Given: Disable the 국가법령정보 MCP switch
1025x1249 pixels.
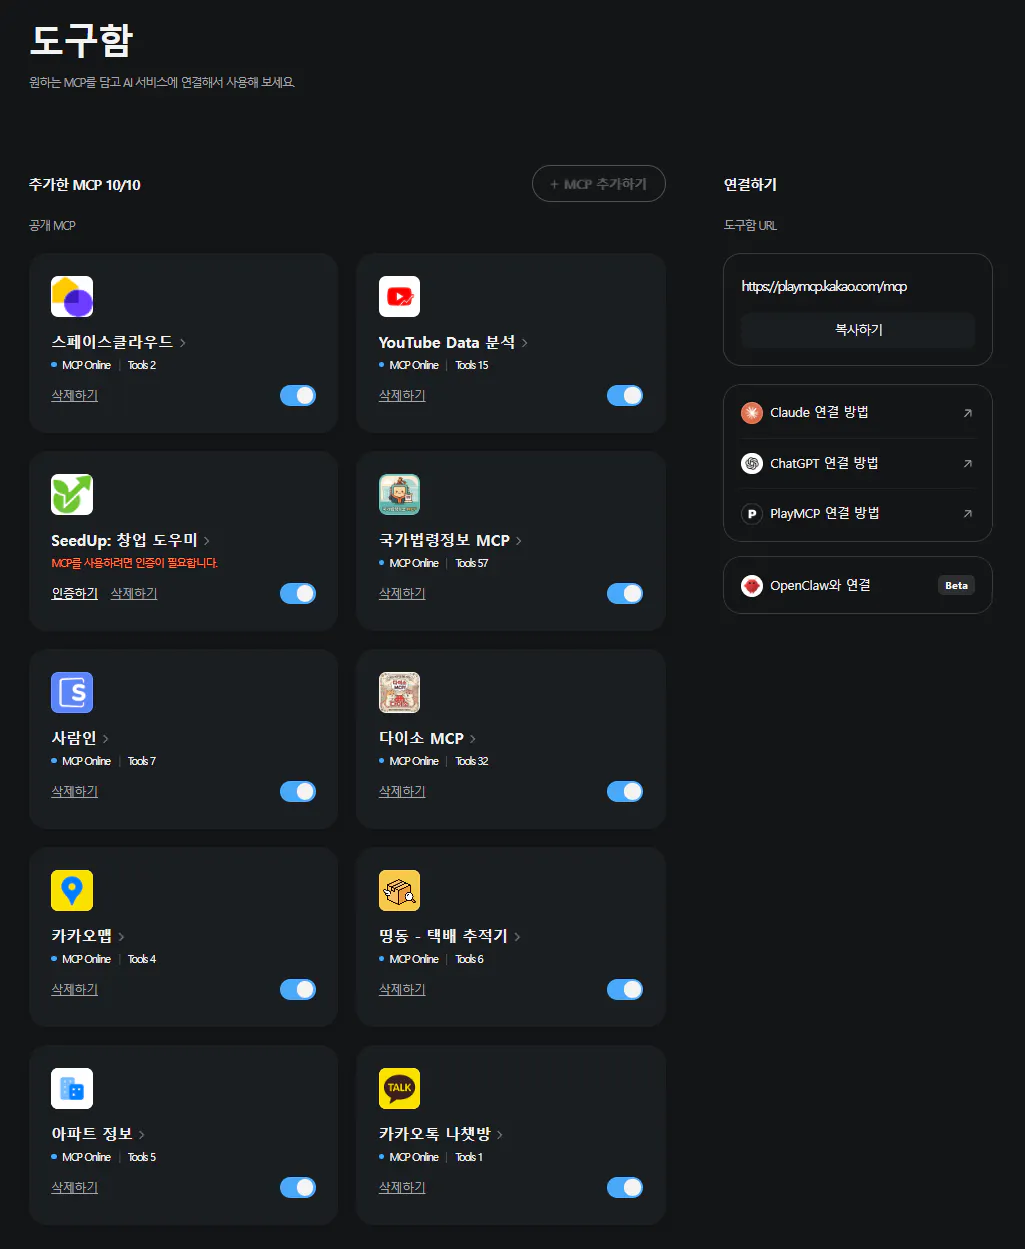Looking at the screenshot, I should click(625, 593).
